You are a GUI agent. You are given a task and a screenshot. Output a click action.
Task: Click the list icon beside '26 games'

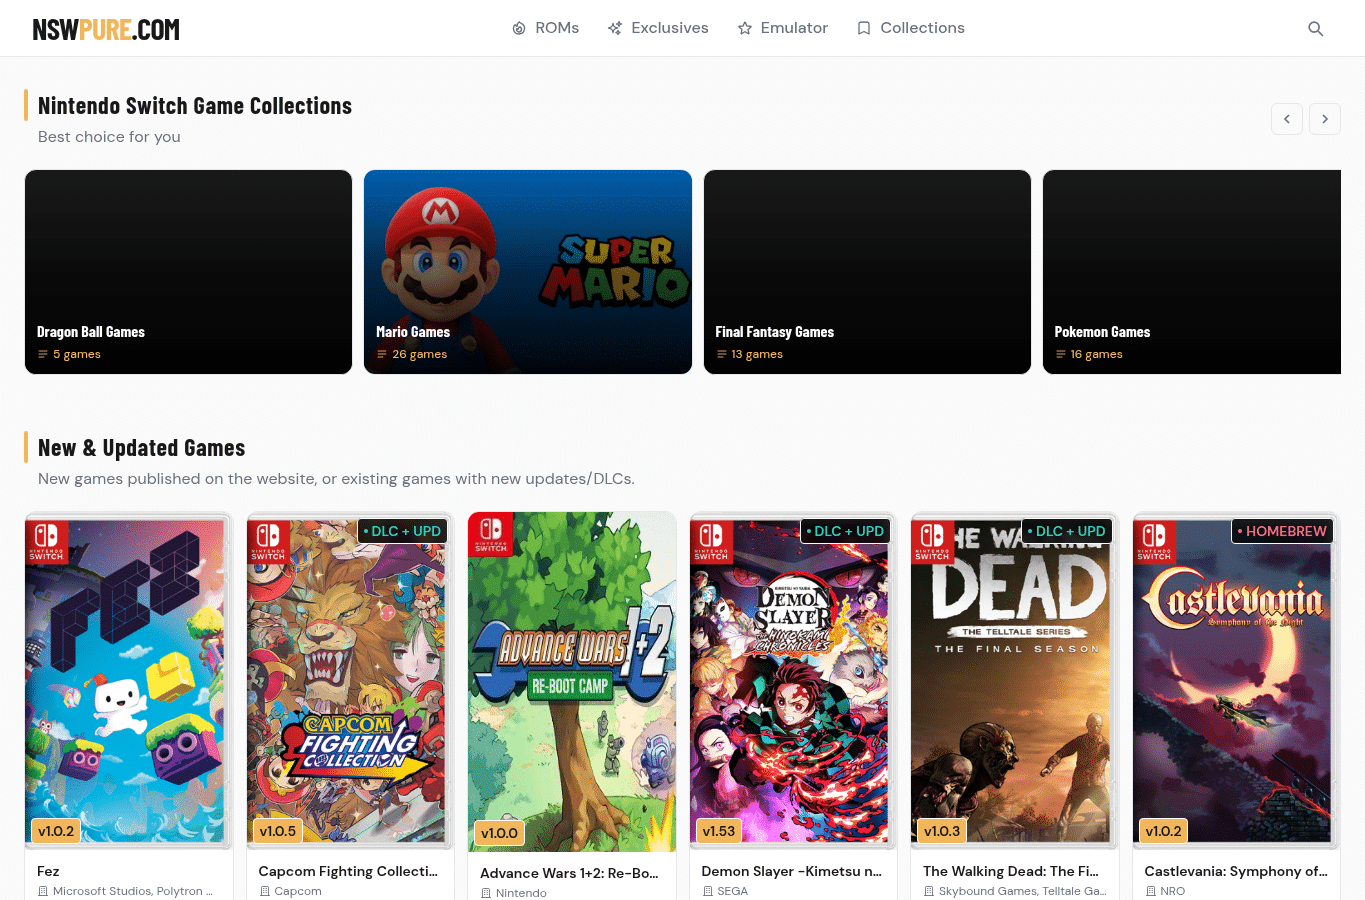[x=382, y=354]
